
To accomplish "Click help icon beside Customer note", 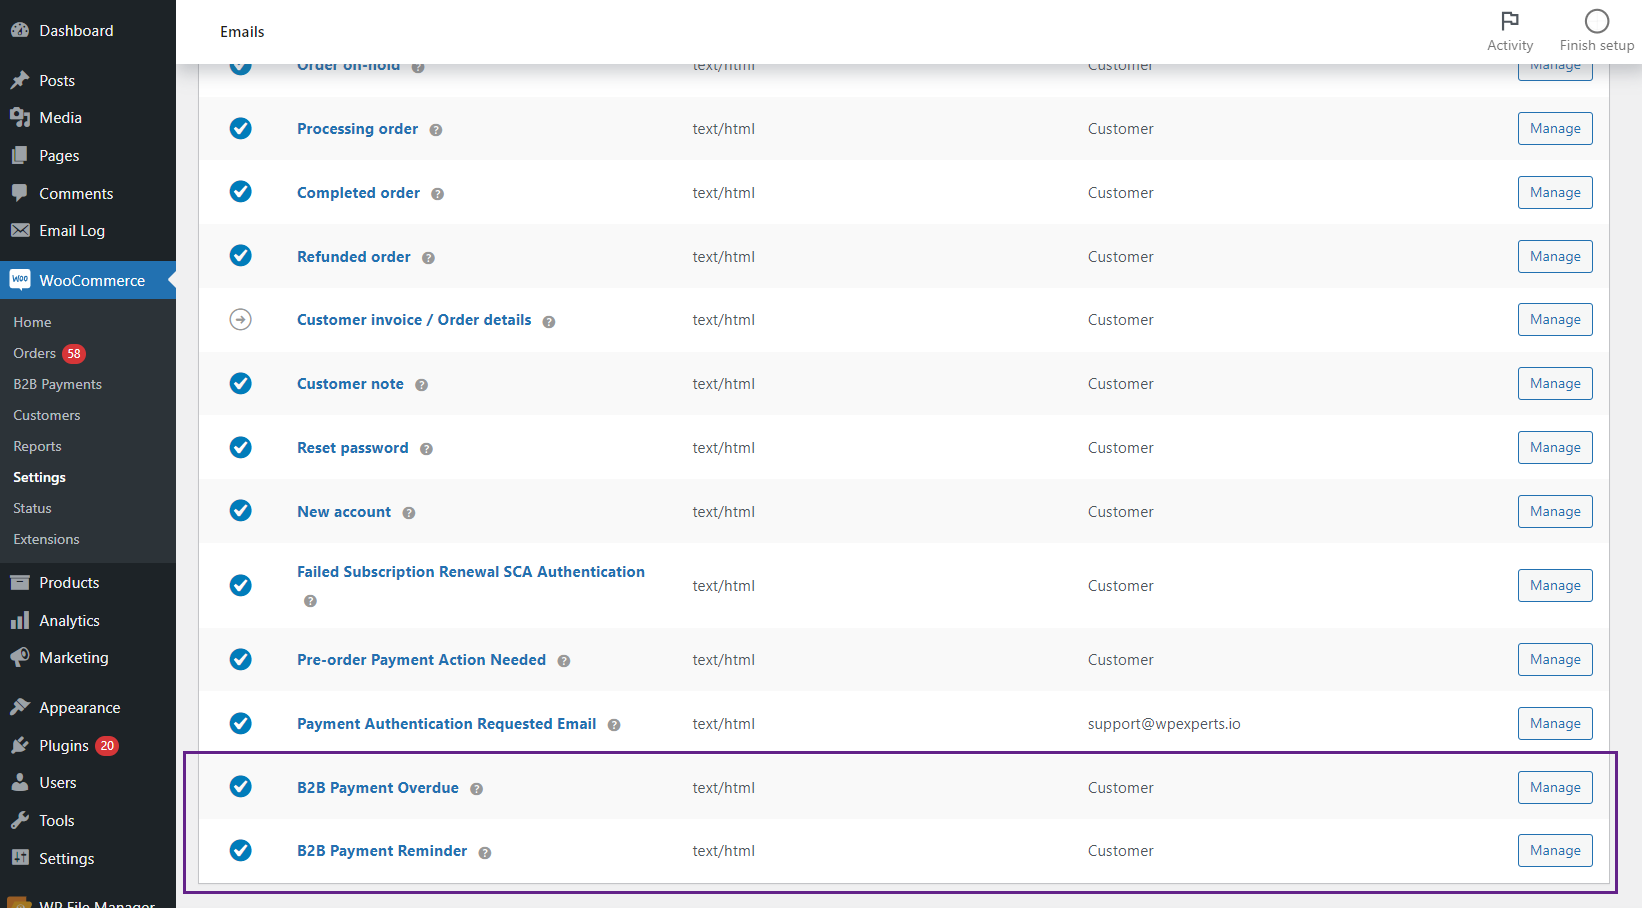I will coord(422,385).
